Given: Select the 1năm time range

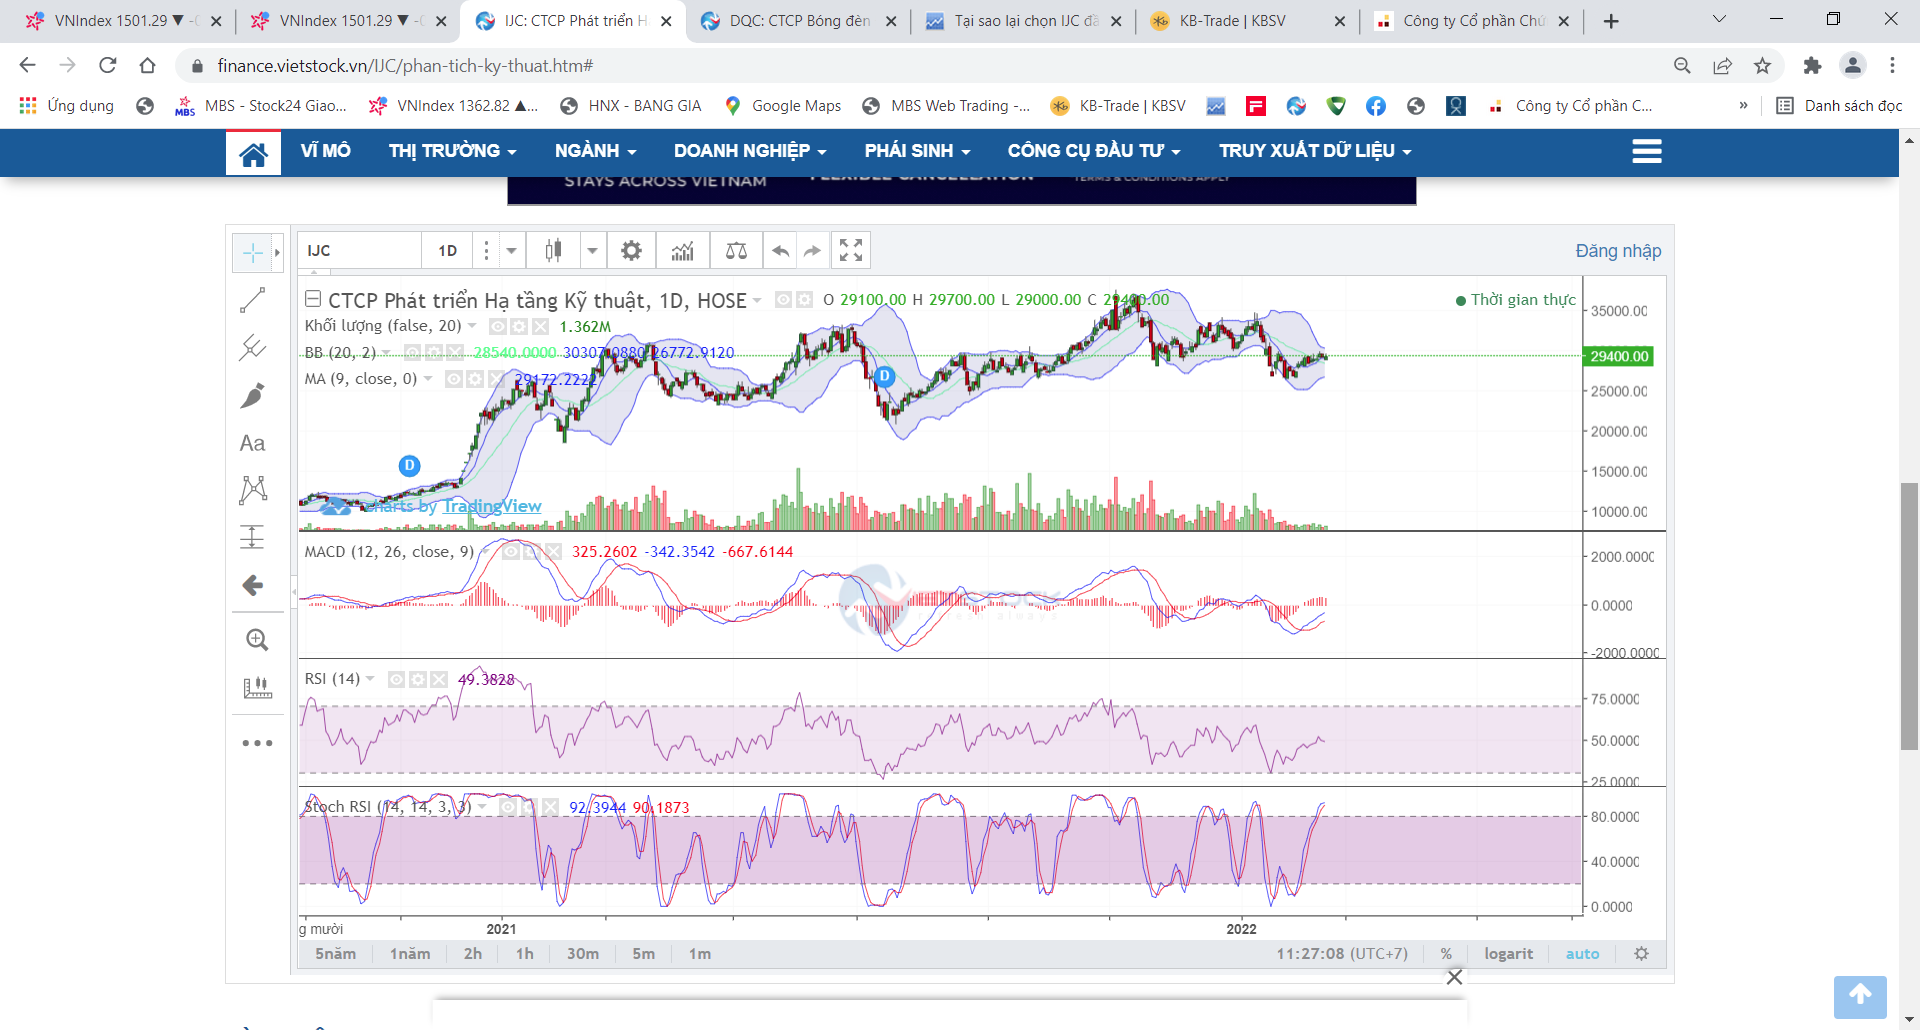Looking at the screenshot, I should [410, 954].
